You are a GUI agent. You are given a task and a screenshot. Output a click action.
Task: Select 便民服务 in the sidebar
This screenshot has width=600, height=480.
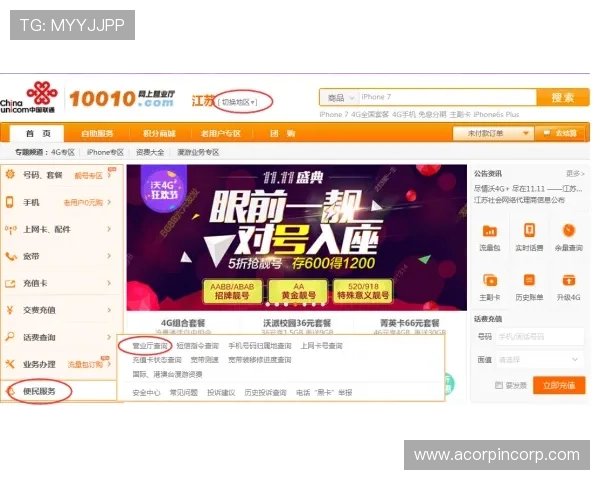pyautogui.click(x=39, y=391)
